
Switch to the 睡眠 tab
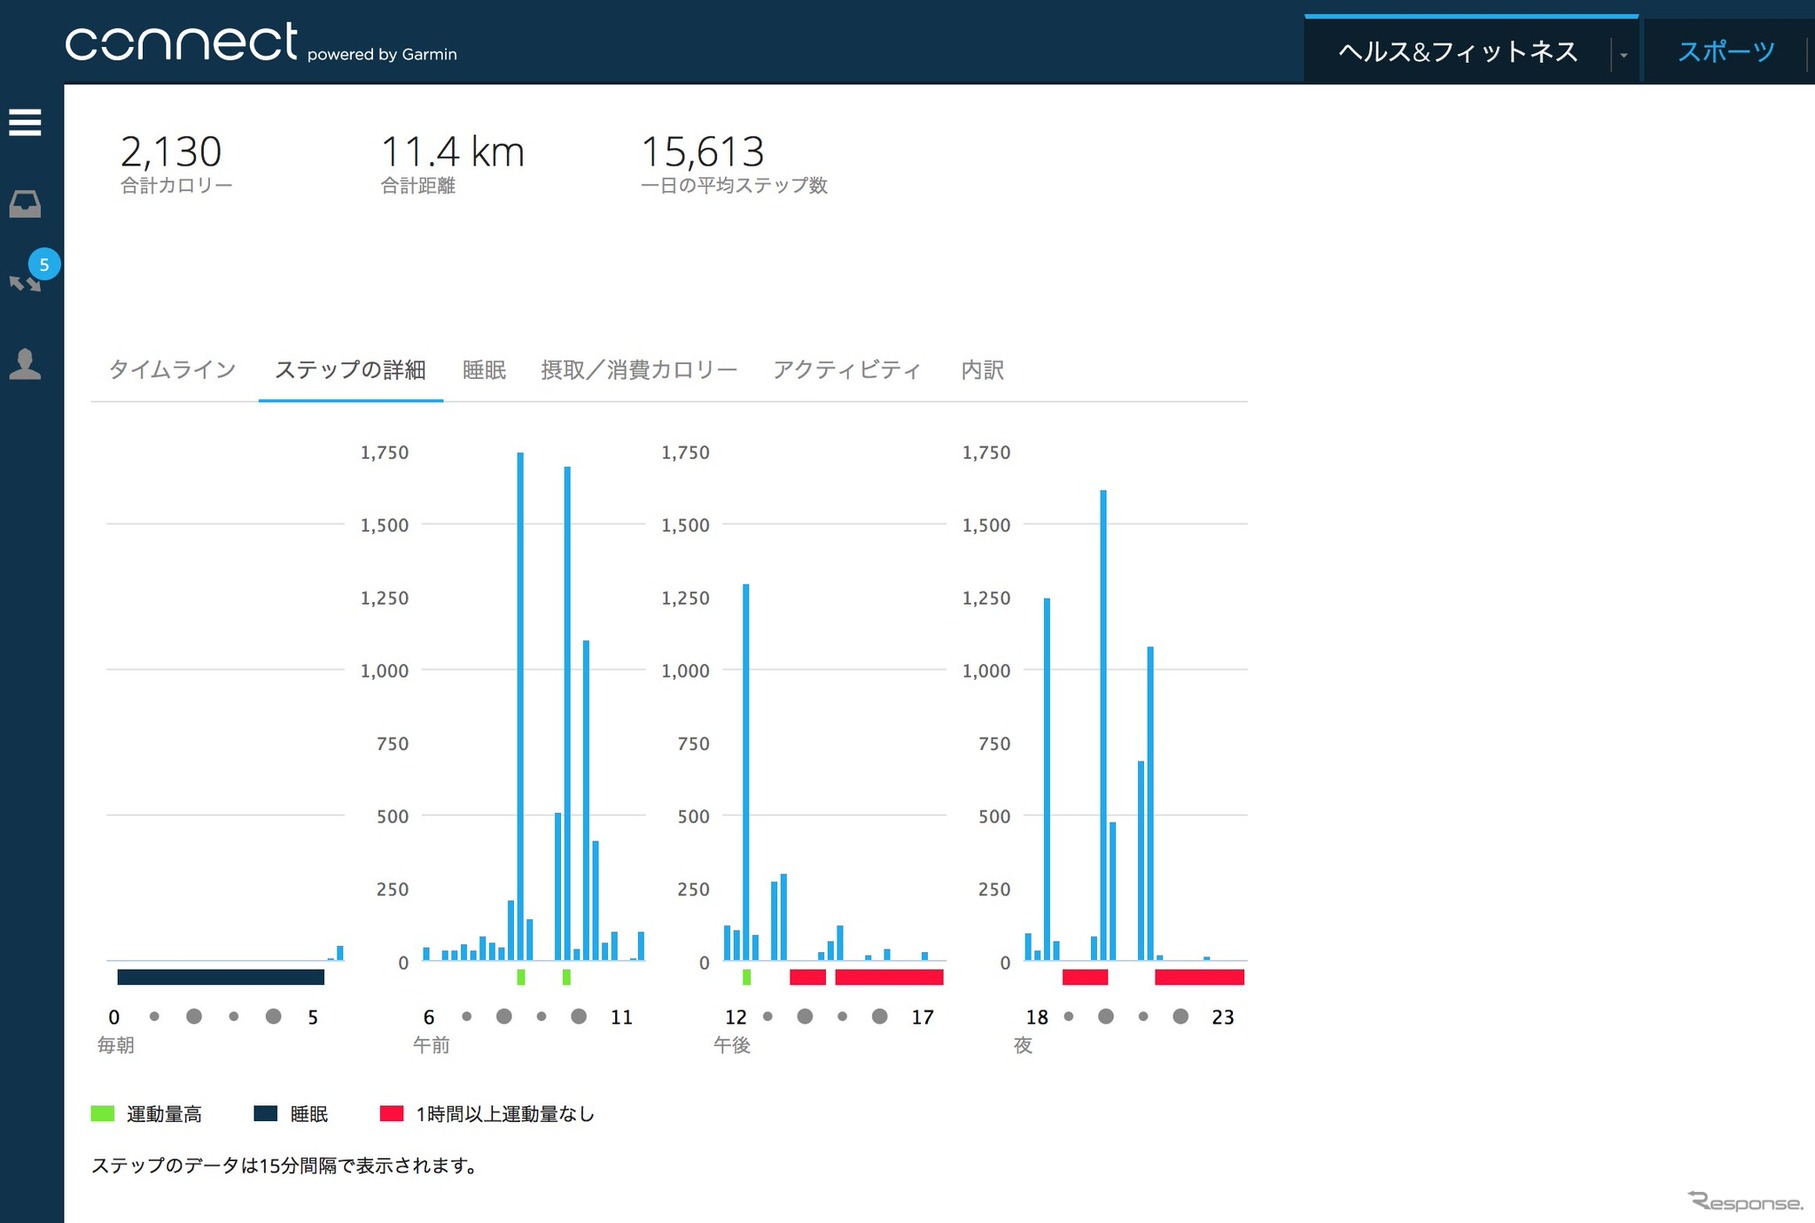(484, 370)
